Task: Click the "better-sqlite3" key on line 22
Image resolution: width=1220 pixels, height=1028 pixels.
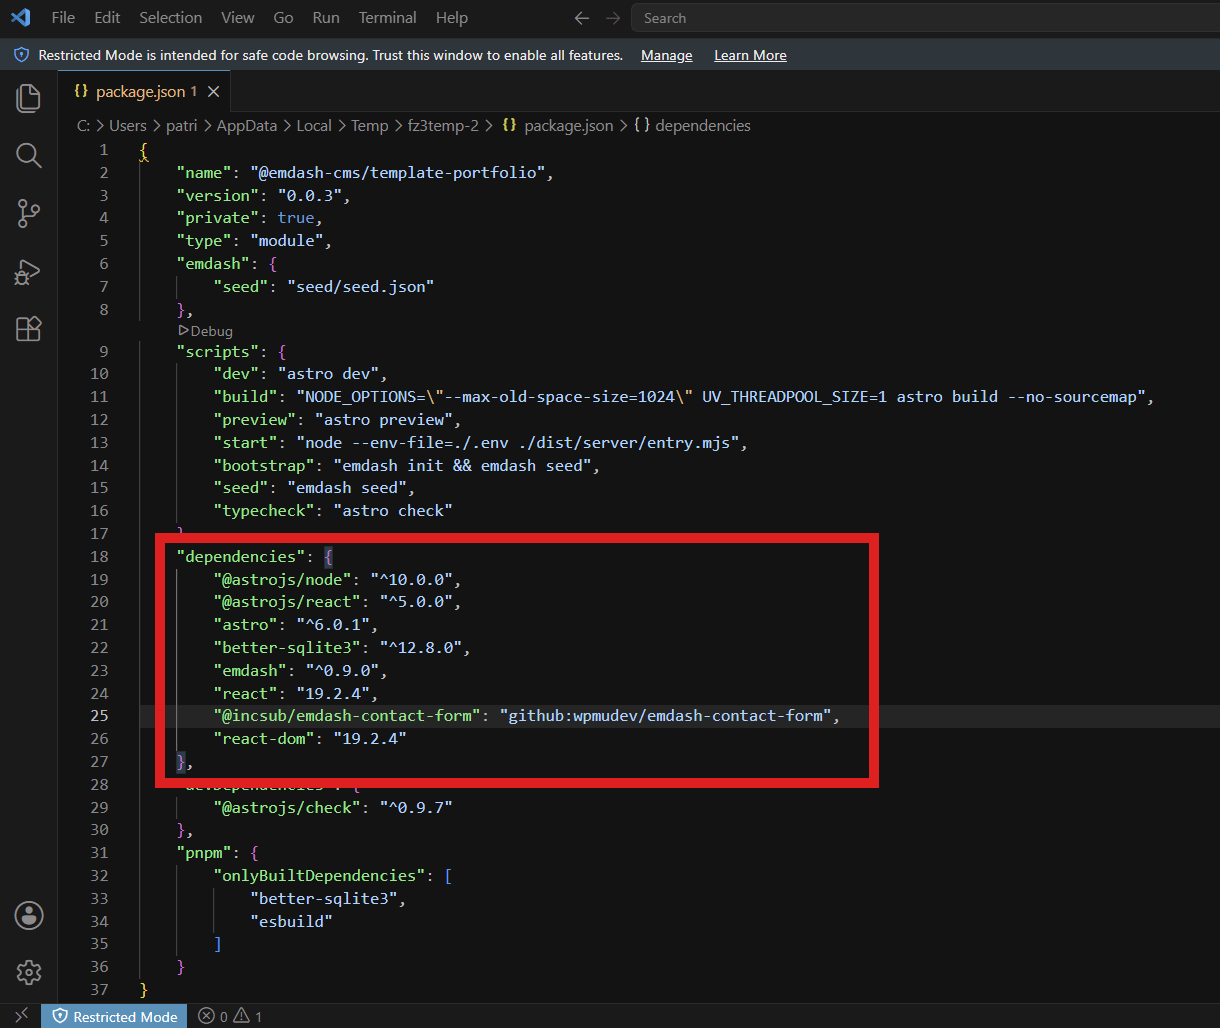Action: [287, 648]
